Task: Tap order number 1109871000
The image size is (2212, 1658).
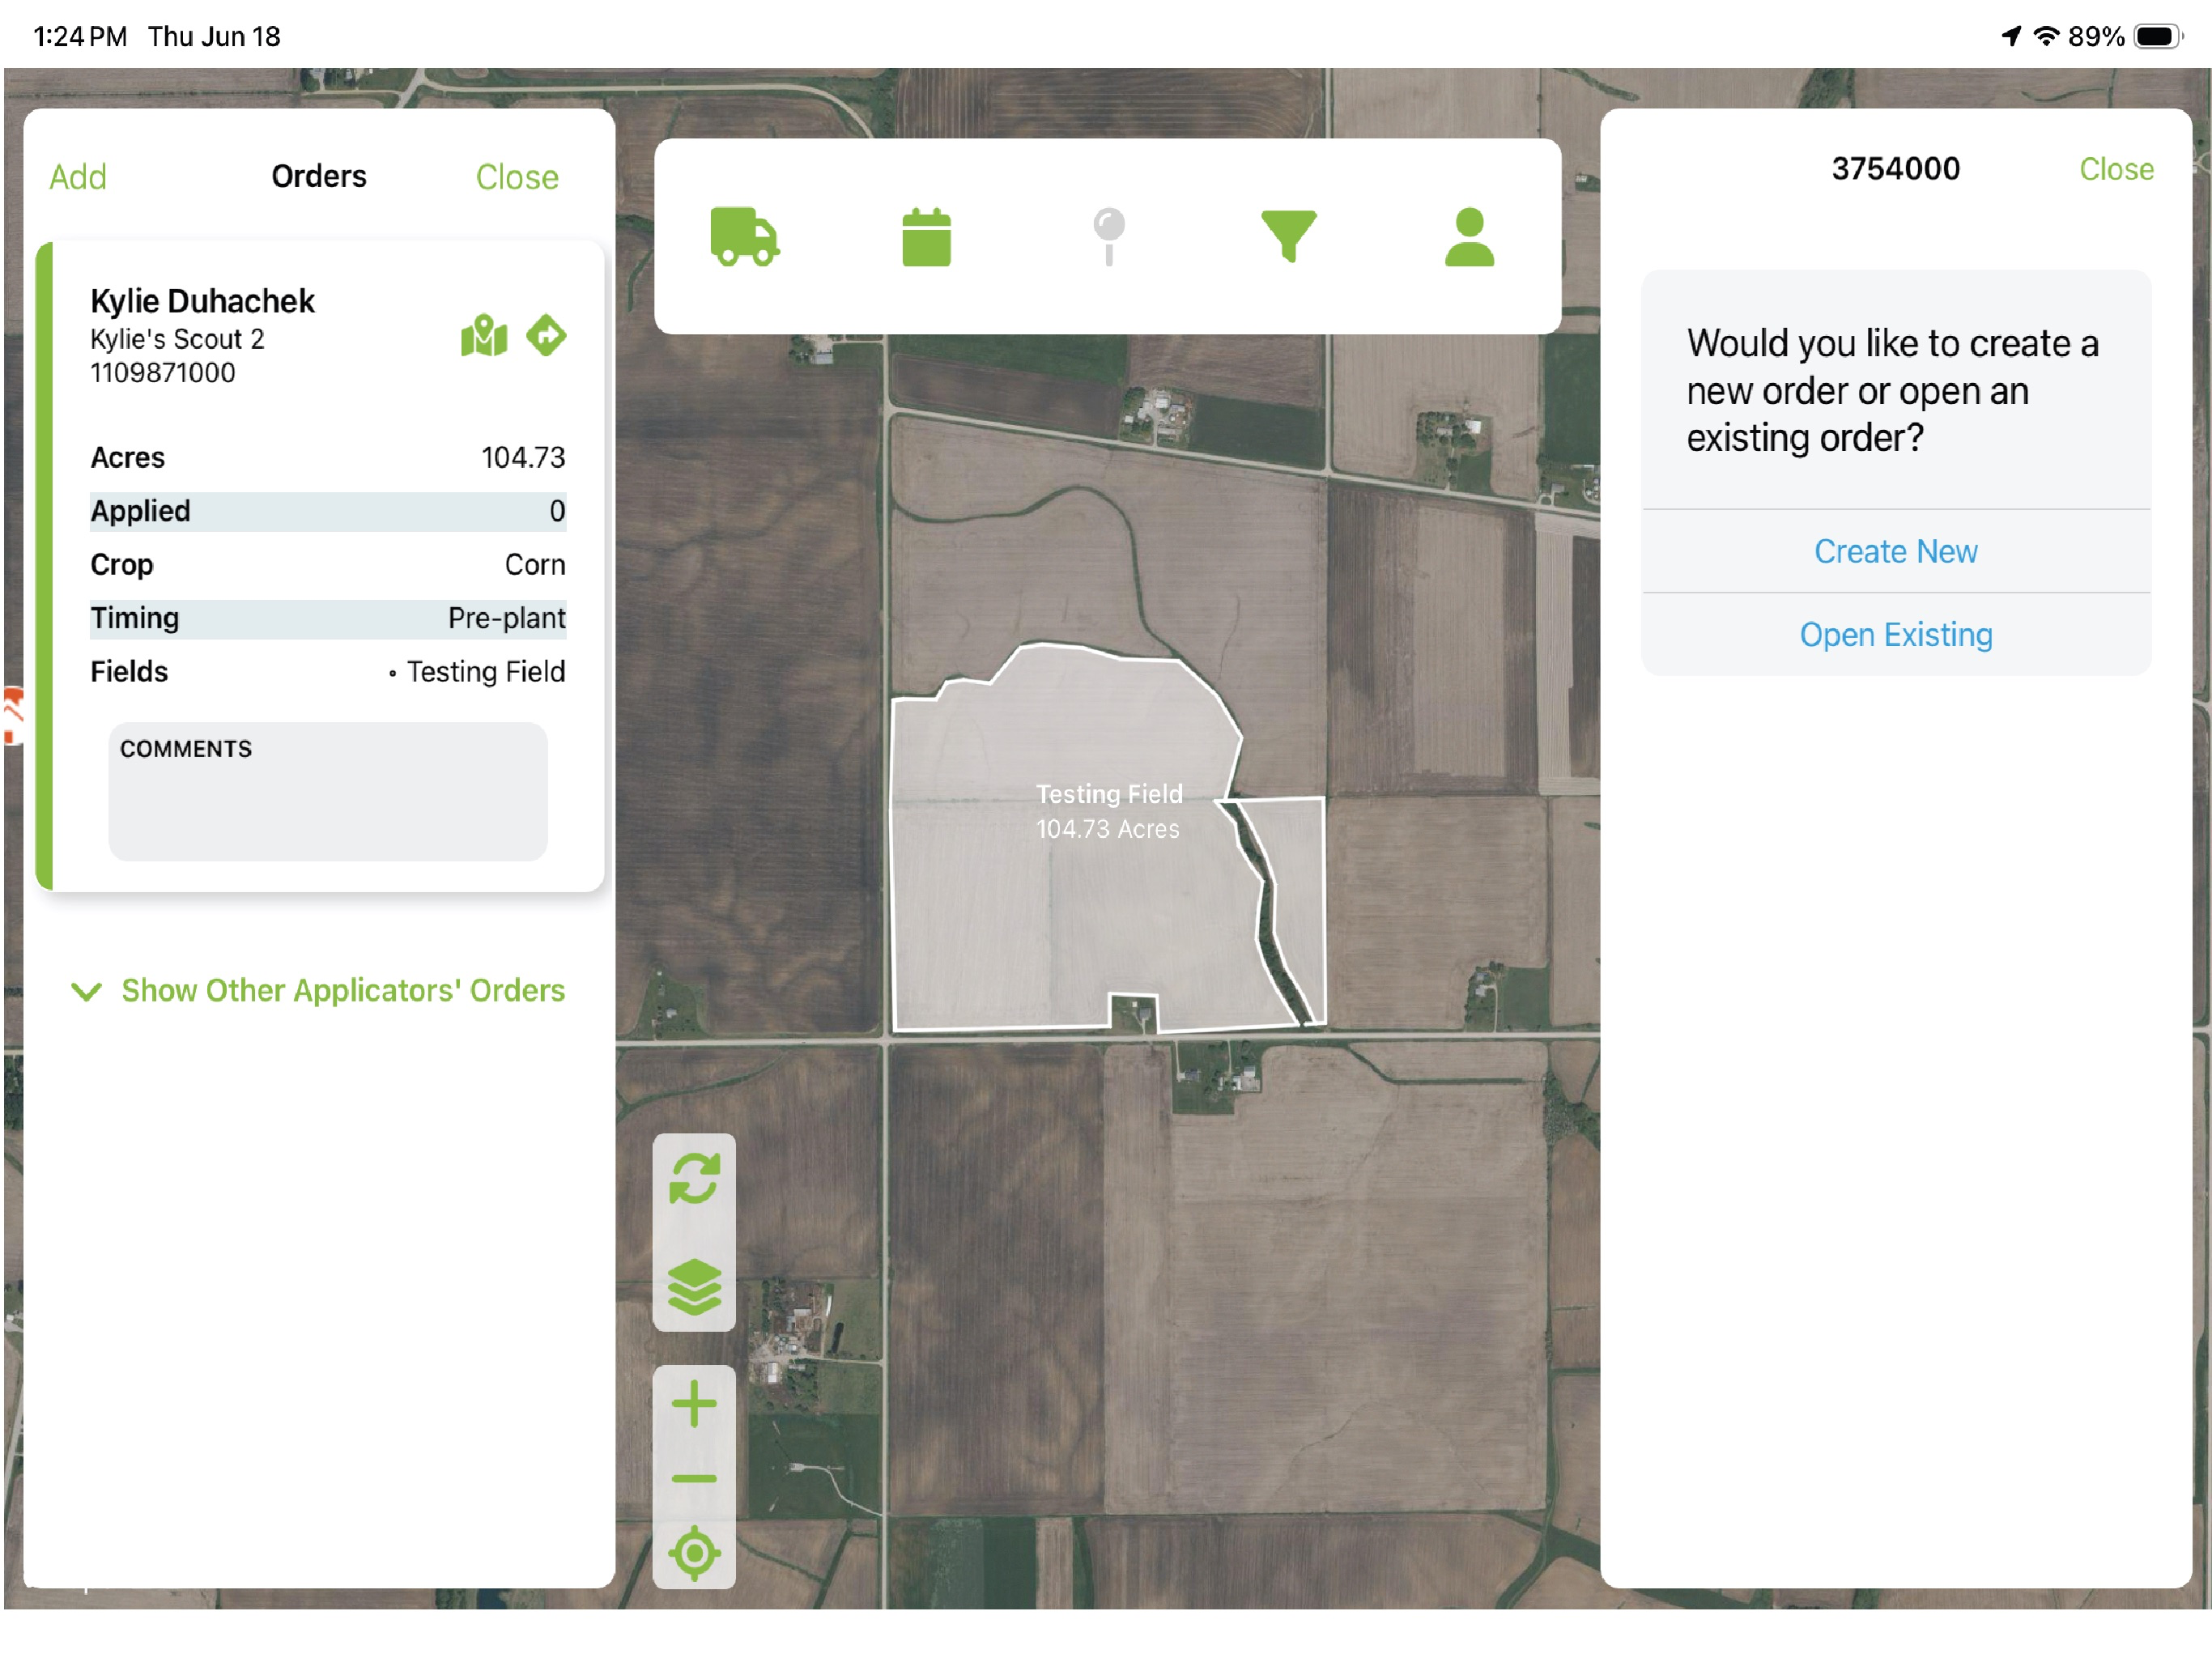Action: click(163, 373)
